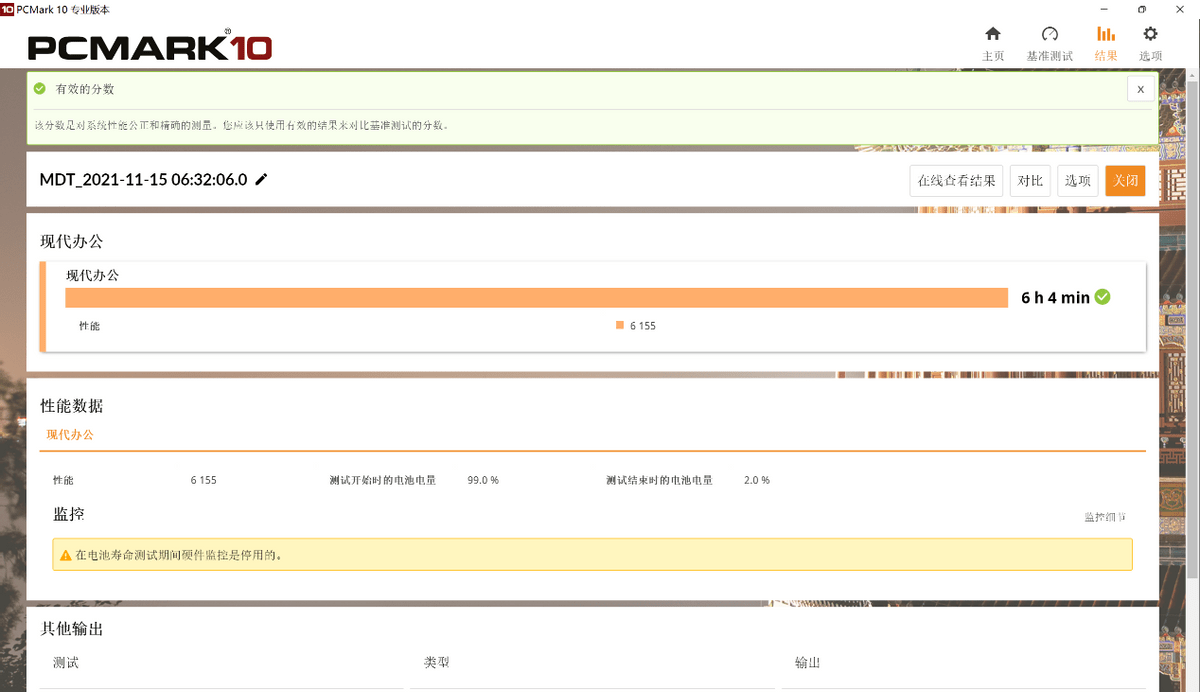Select the 现代办公 tab under 性能数据
1200x692 pixels.
coord(68,435)
